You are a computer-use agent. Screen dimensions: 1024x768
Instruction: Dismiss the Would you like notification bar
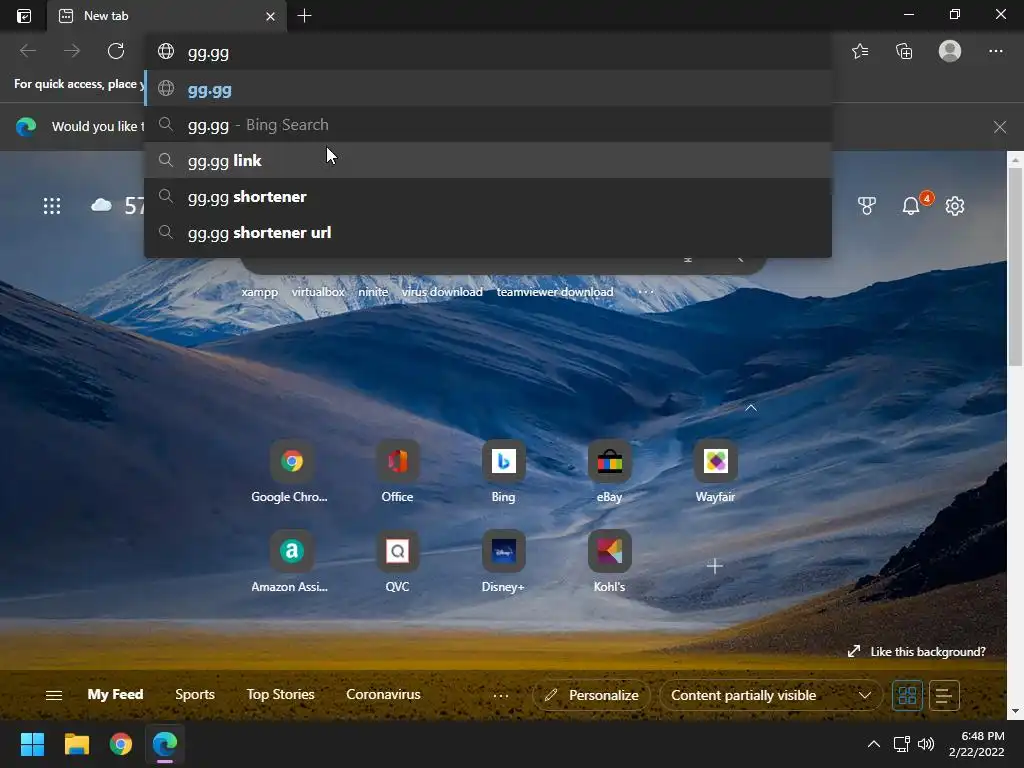coord(1000,127)
